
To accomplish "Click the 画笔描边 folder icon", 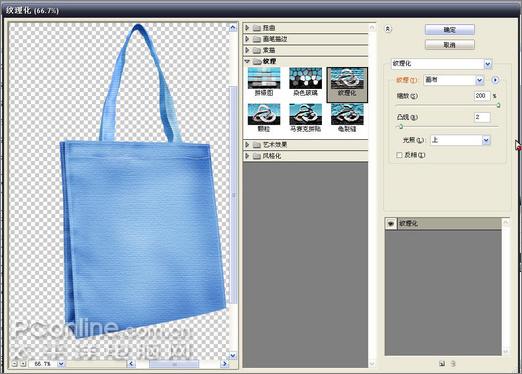I will [257, 39].
